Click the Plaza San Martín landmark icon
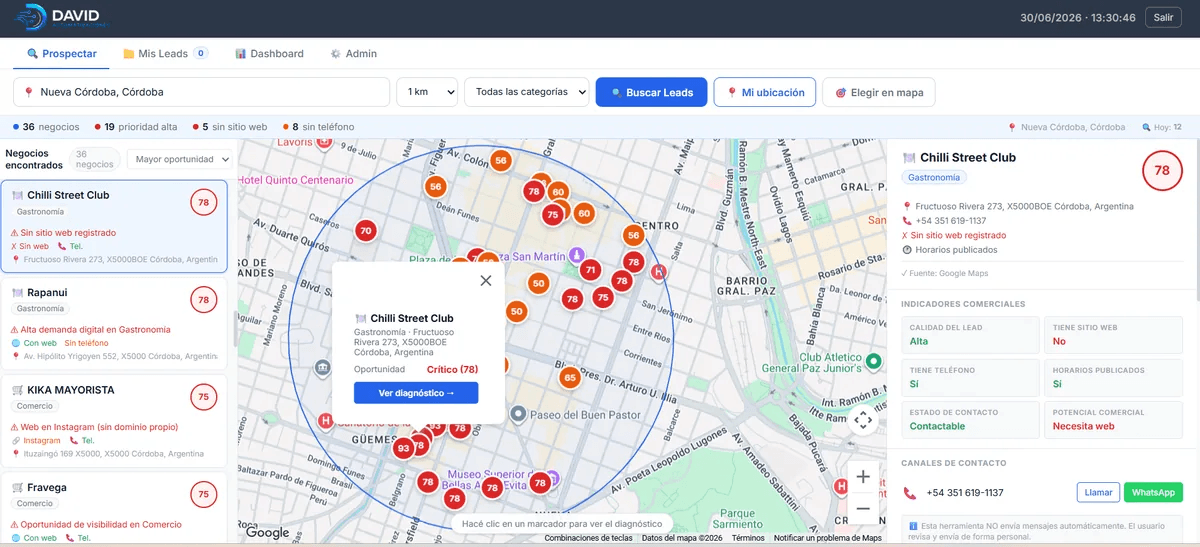Screen dimensions: 1200x547 click(x=577, y=254)
